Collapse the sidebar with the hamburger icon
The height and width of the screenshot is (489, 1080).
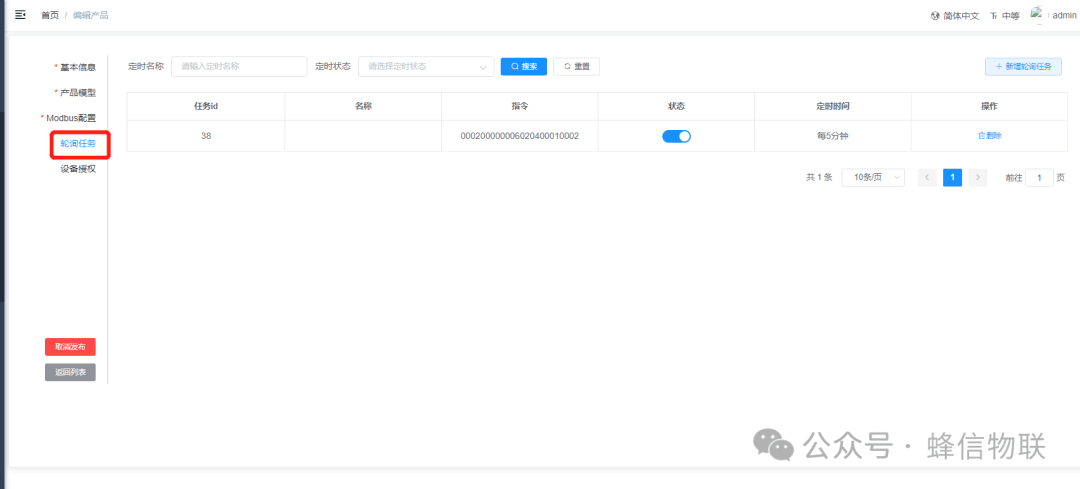[20, 14]
